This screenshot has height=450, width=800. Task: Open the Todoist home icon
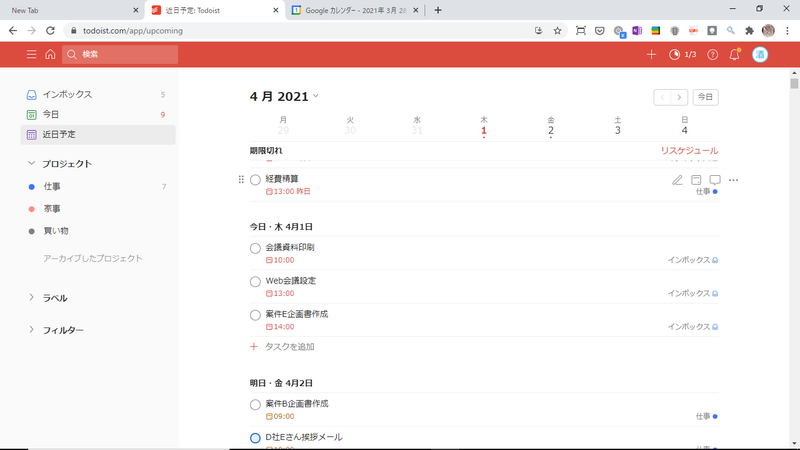(50, 54)
